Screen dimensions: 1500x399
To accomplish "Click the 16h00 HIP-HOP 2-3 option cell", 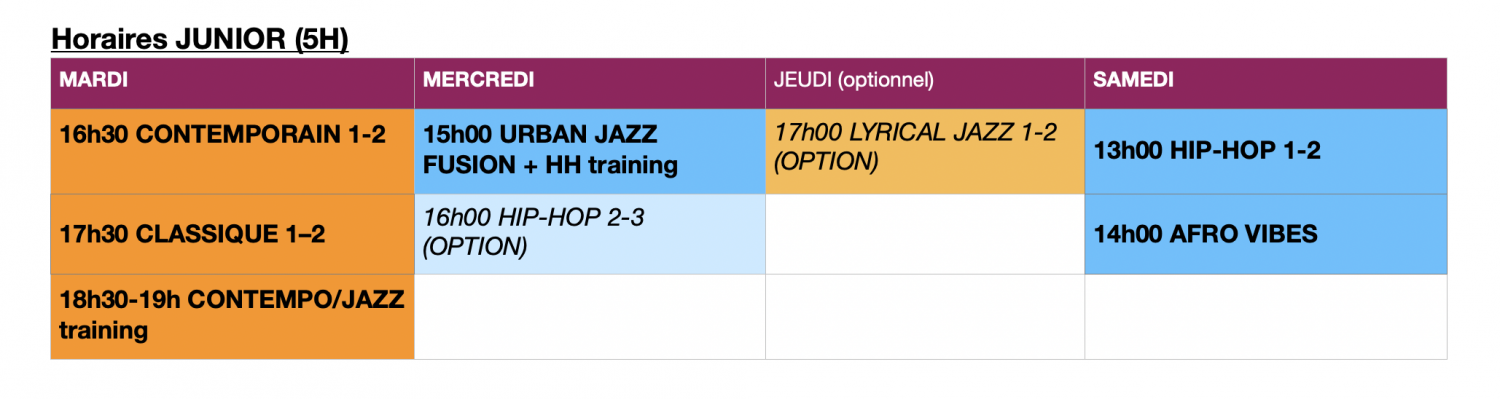I will [589, 234].
